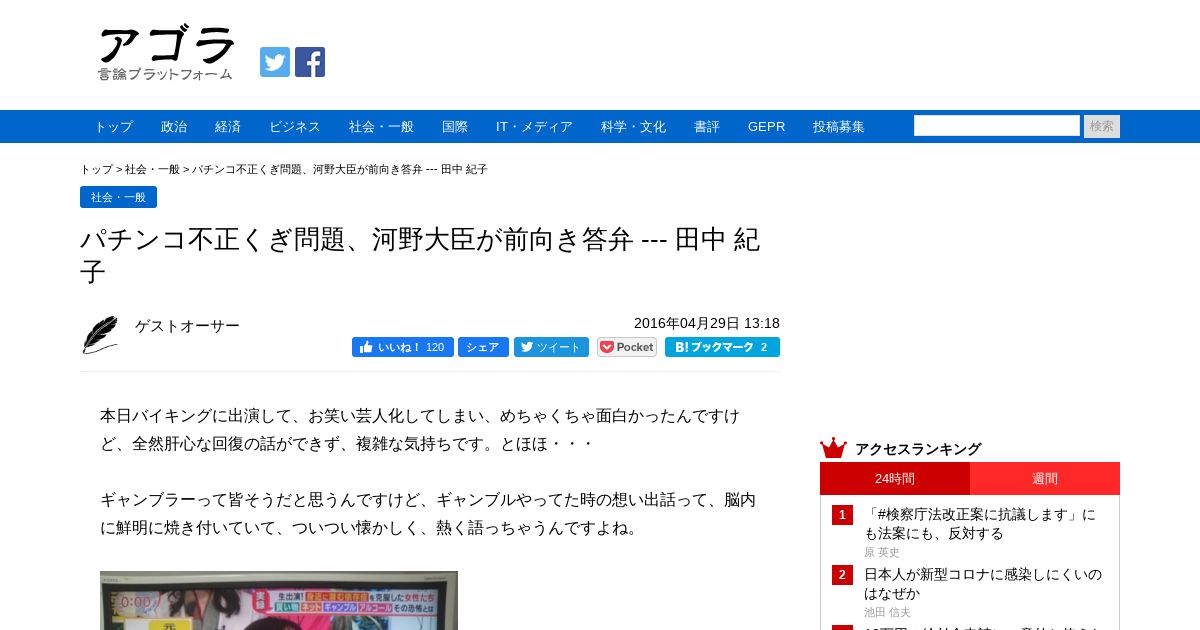
Task: Click トップ in the breadcrumb
Action: (97, 170)
